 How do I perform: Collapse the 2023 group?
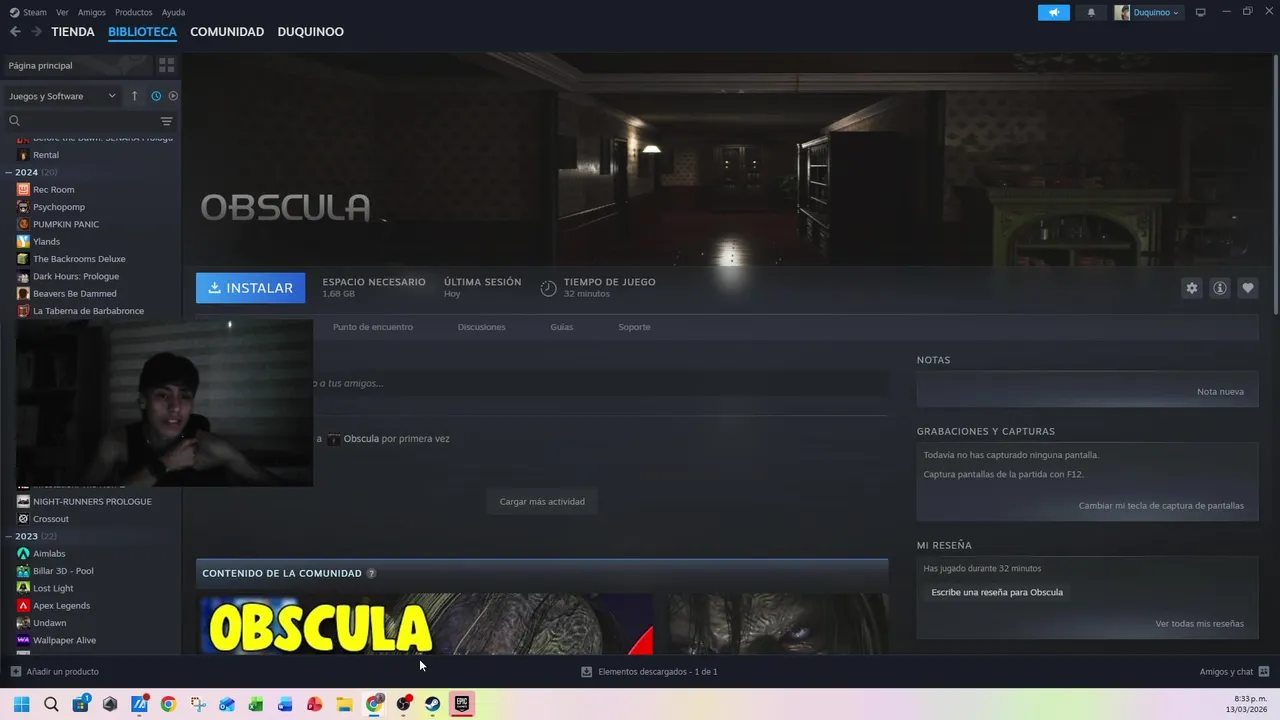(x=9, y=537)
